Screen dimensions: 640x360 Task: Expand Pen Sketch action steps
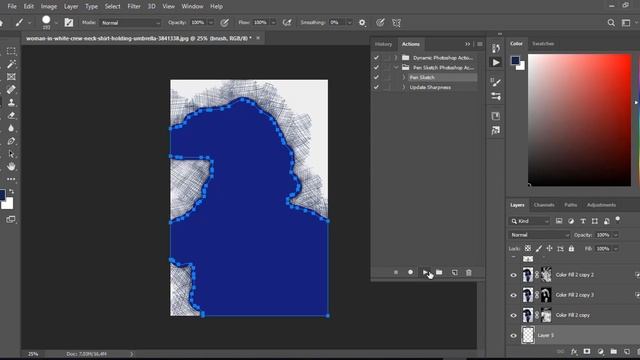pyautogui.click(x=404, y=77)
